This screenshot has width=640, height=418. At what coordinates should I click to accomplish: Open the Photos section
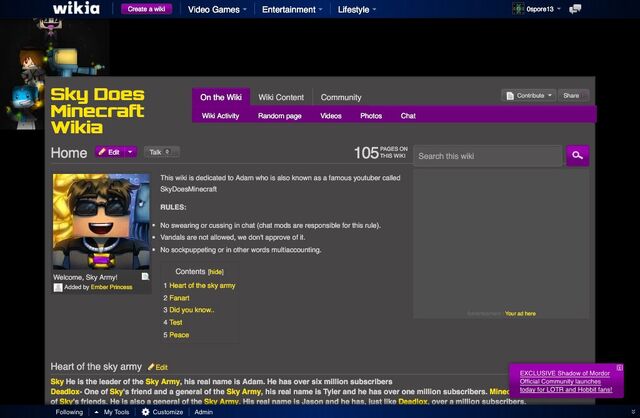[x=371, y=116]
